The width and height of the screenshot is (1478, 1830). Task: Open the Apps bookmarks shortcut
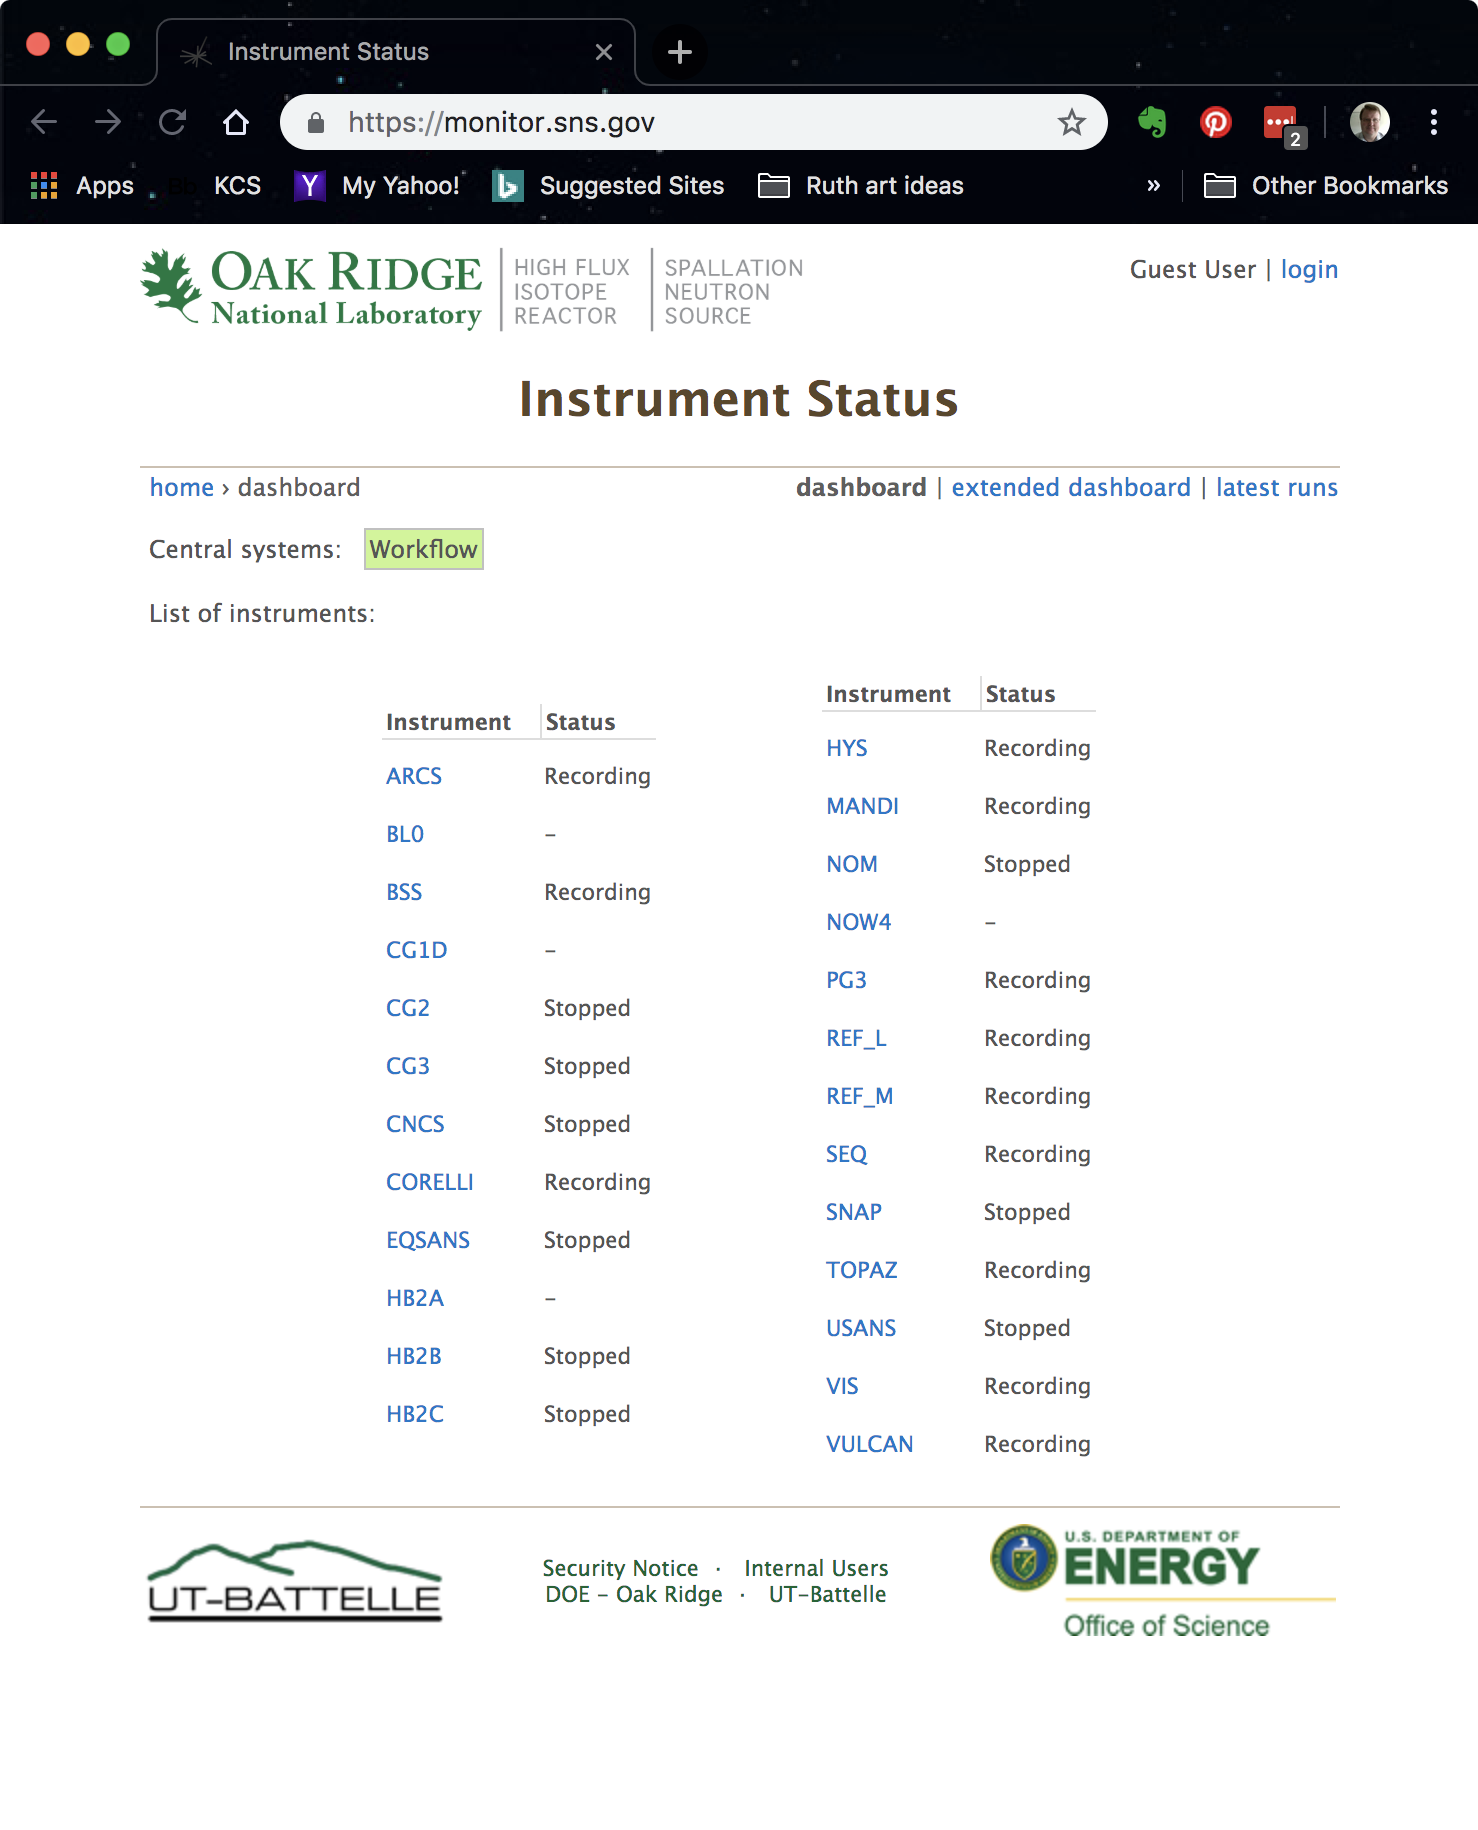(83, 186)
